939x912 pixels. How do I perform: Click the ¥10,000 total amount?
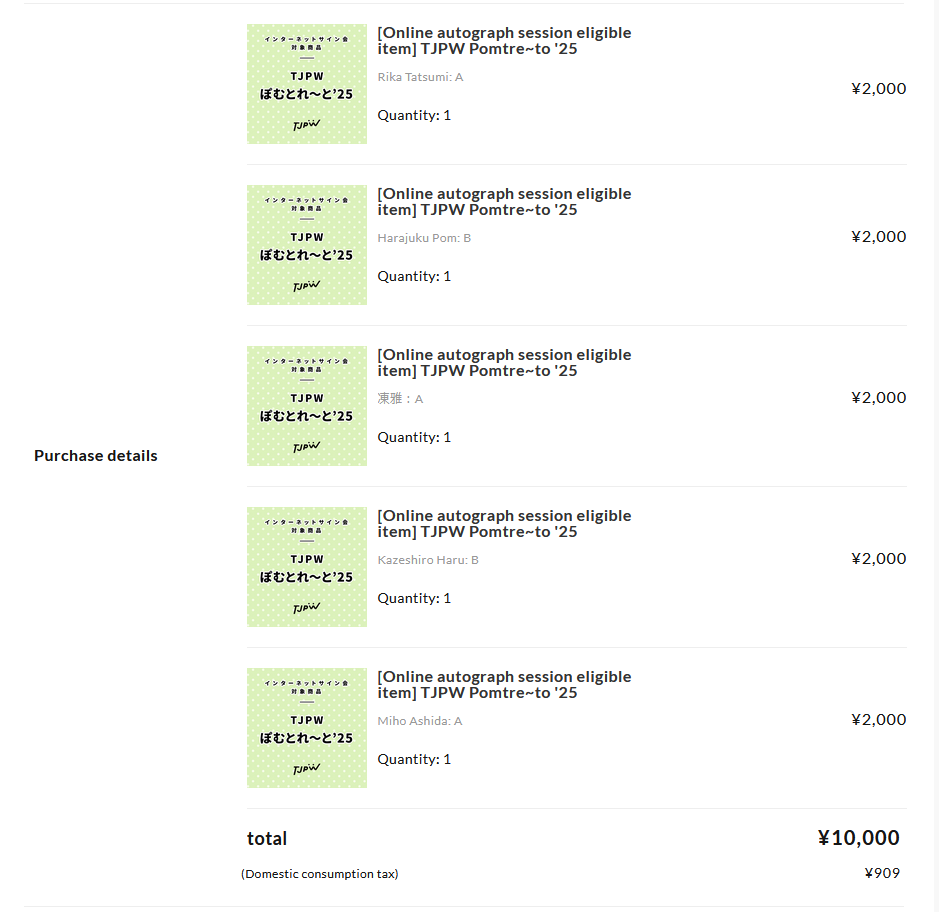[x=859, y=838]
